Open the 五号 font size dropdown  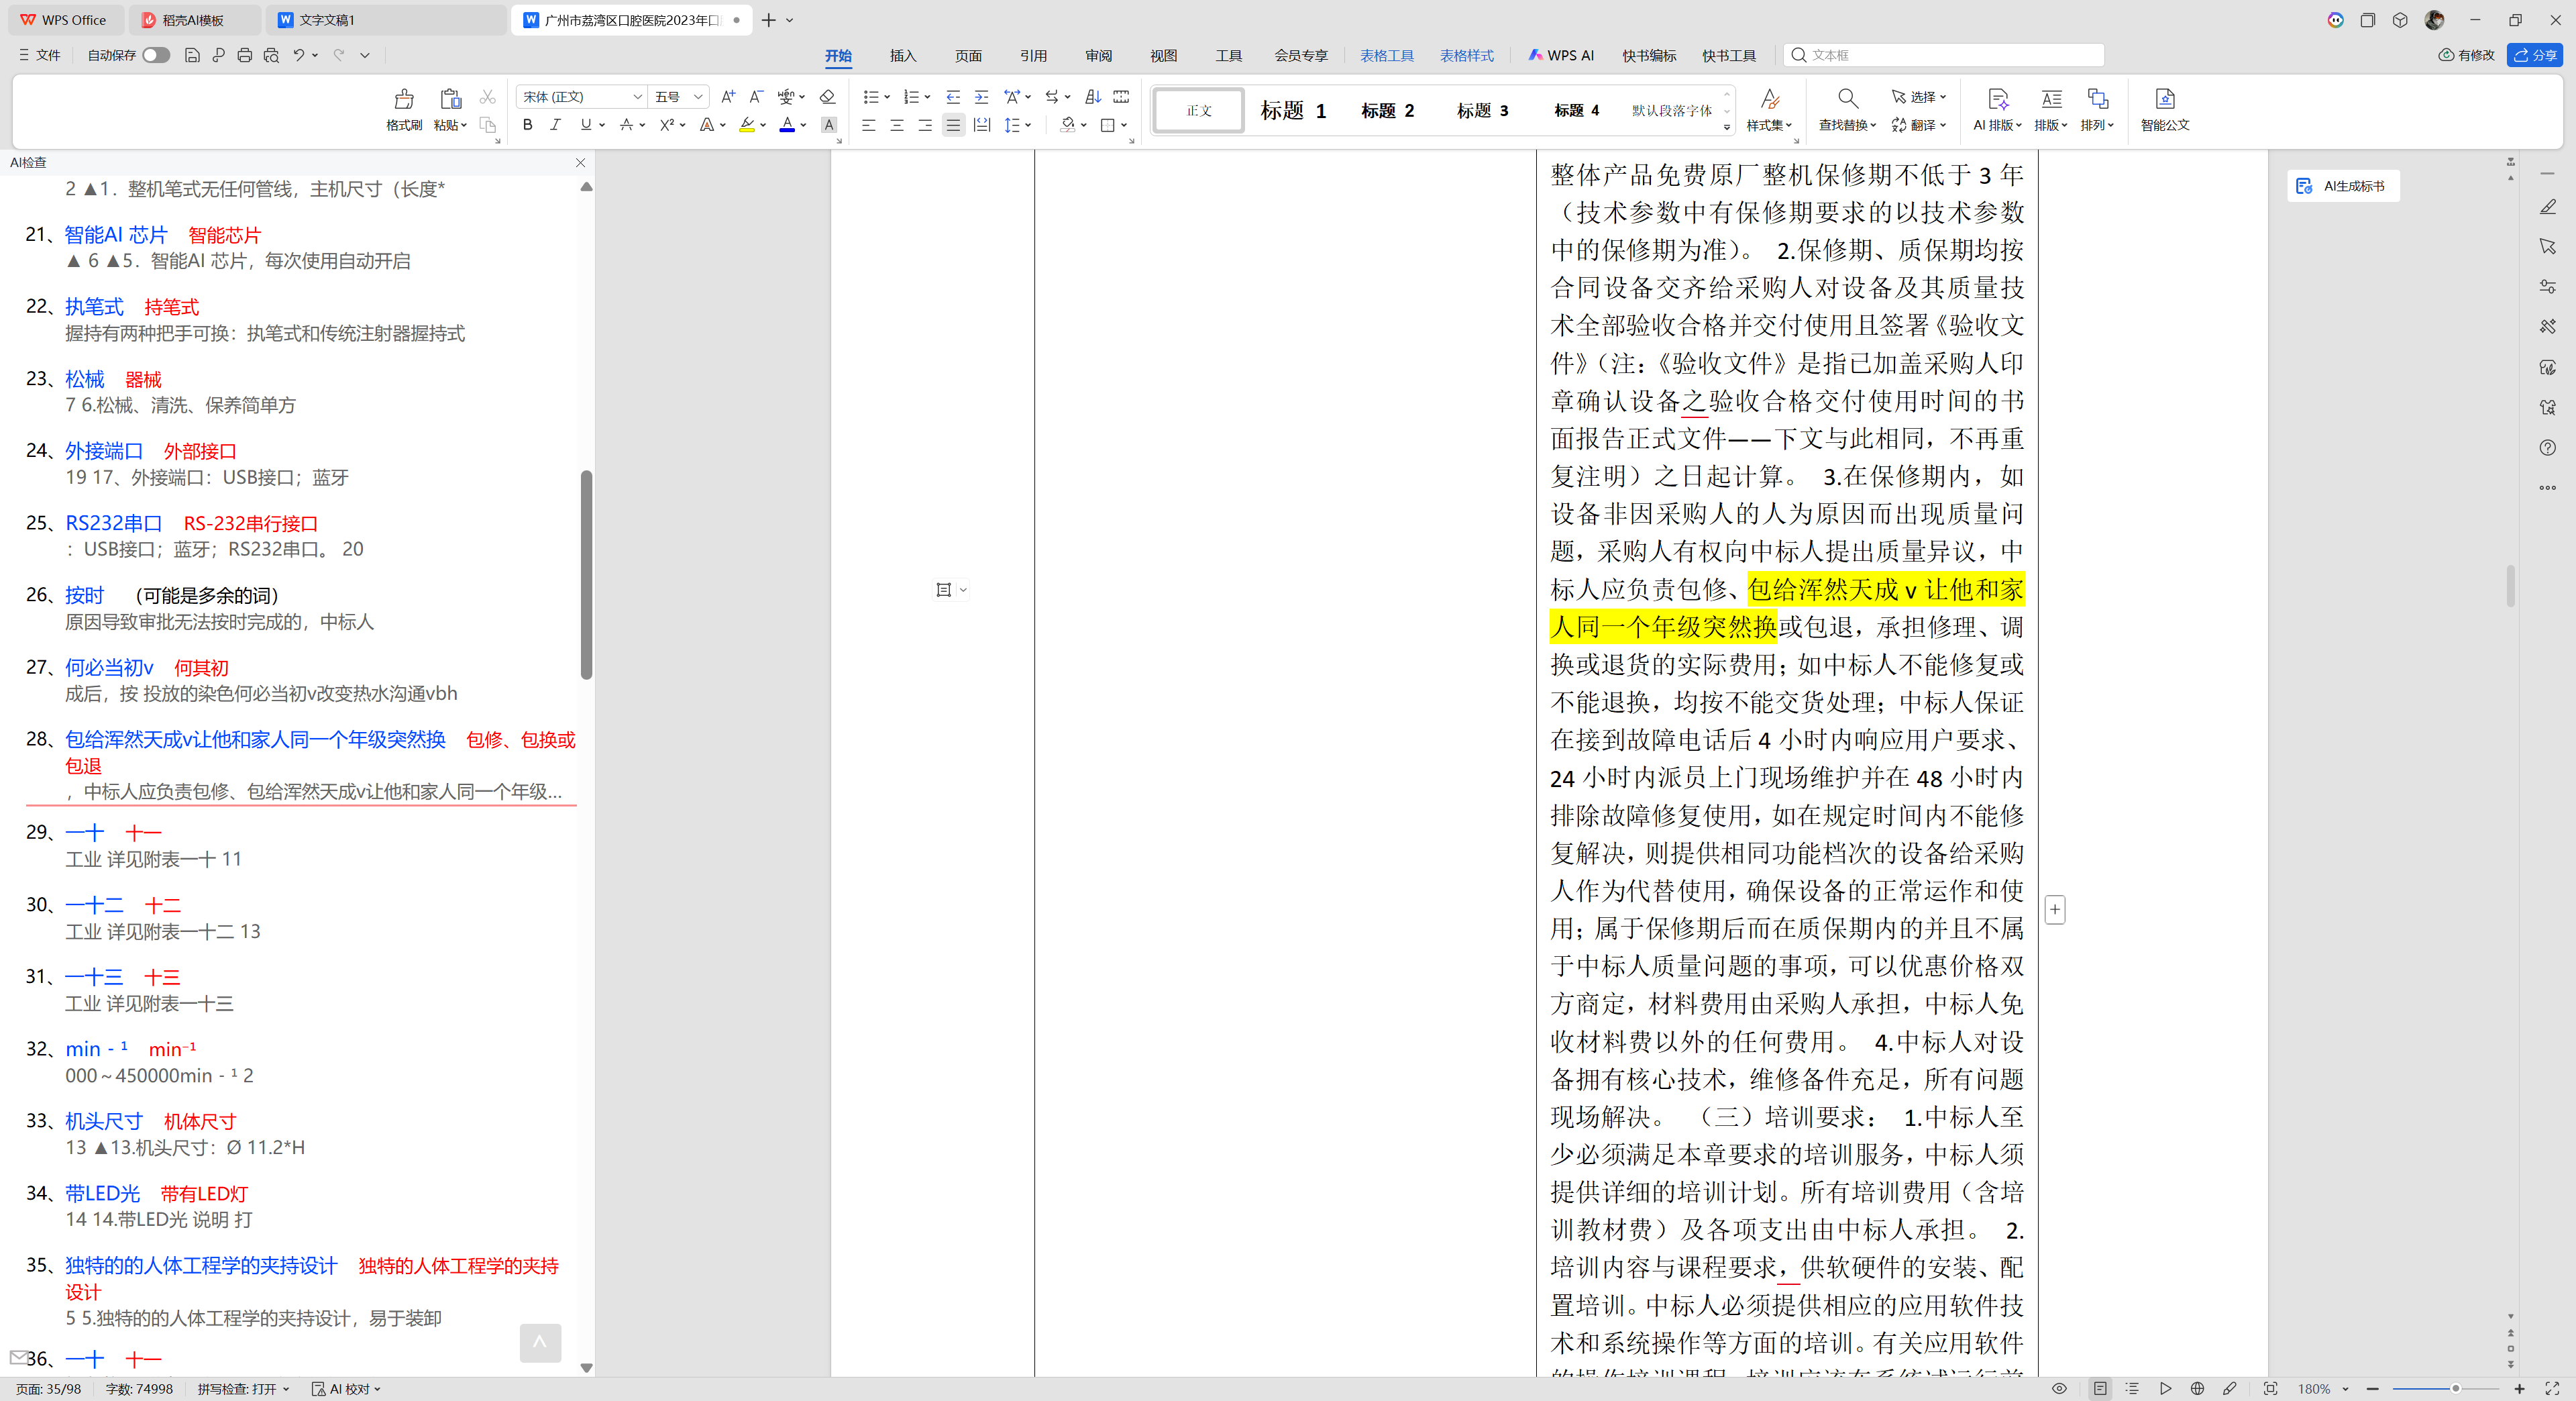tap(698, 97)
